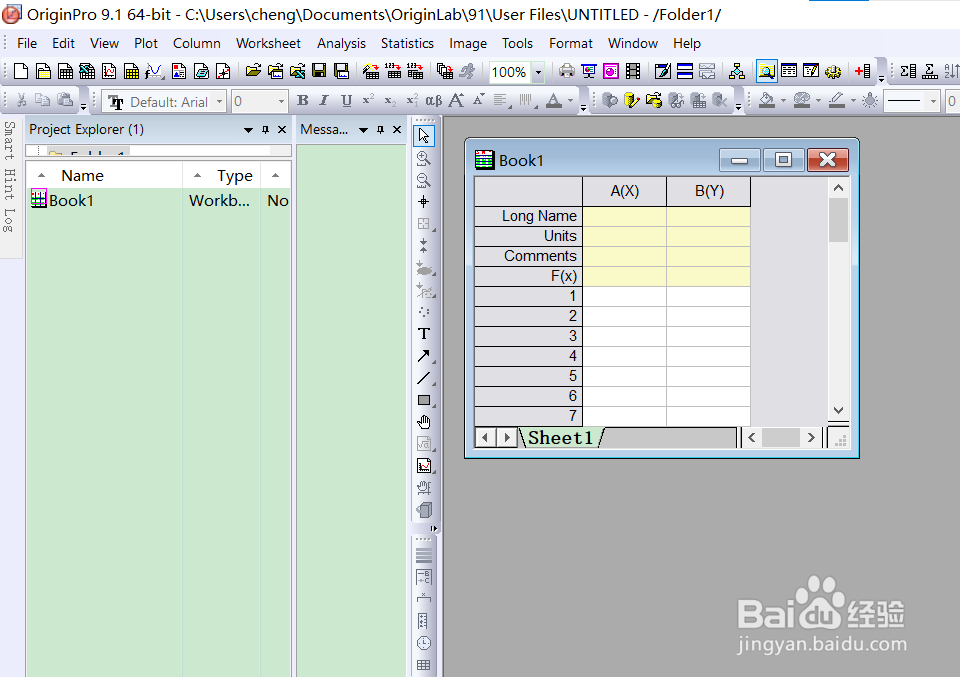Select the Zoom Out tool
This screenshot has height=677, width=960.
click(424, 180)
